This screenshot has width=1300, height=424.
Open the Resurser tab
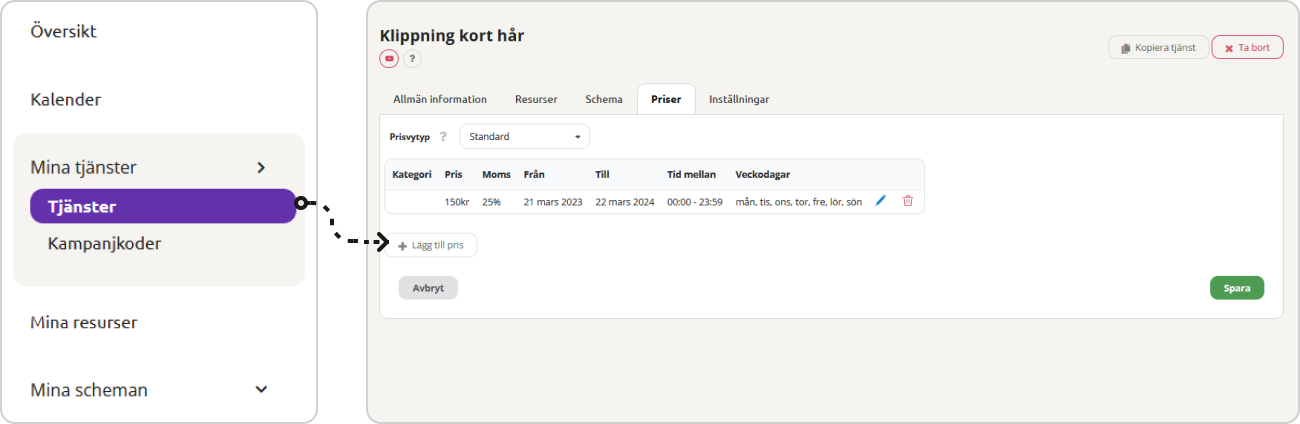pyautogui.click(x=536, y=100)
